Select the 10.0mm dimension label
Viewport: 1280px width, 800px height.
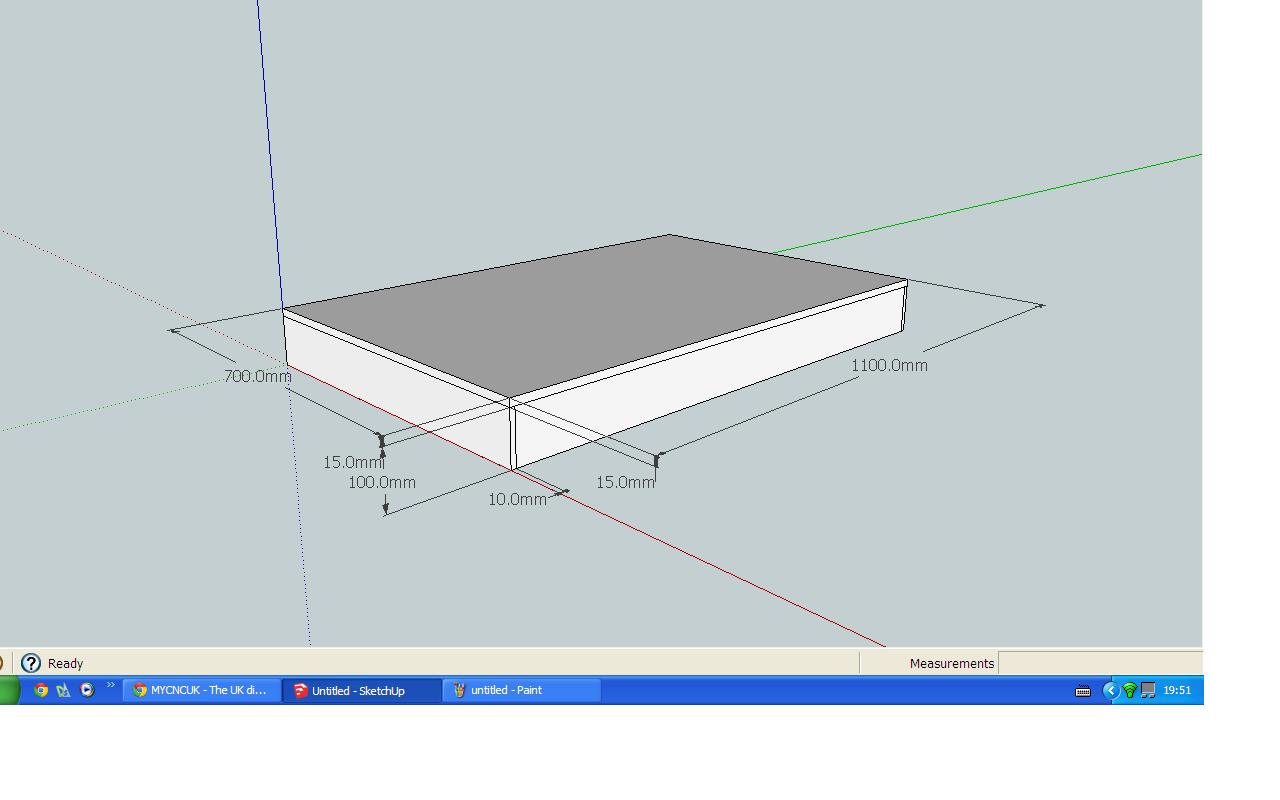click(517, 500)
